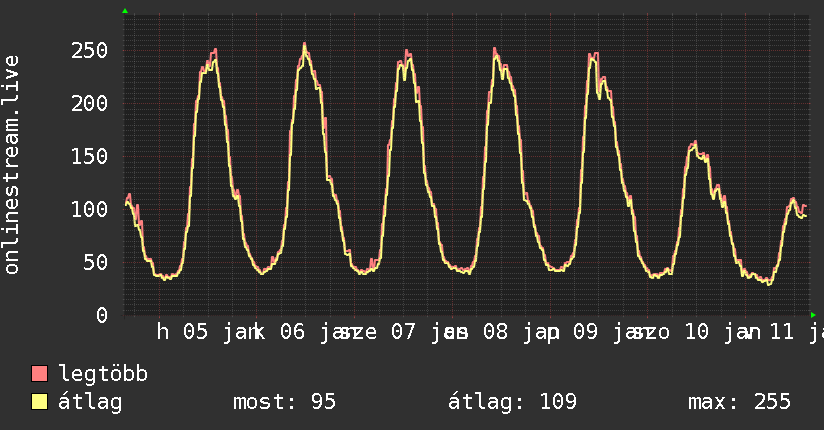Click the 05 date label
Image resolution: width=824 pixels, height=430 pixels.
(195, 332)
